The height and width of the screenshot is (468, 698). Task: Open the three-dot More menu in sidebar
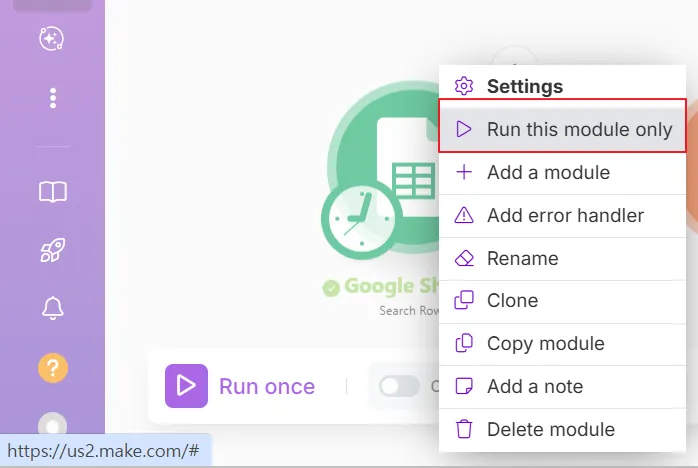coord(52,98)
